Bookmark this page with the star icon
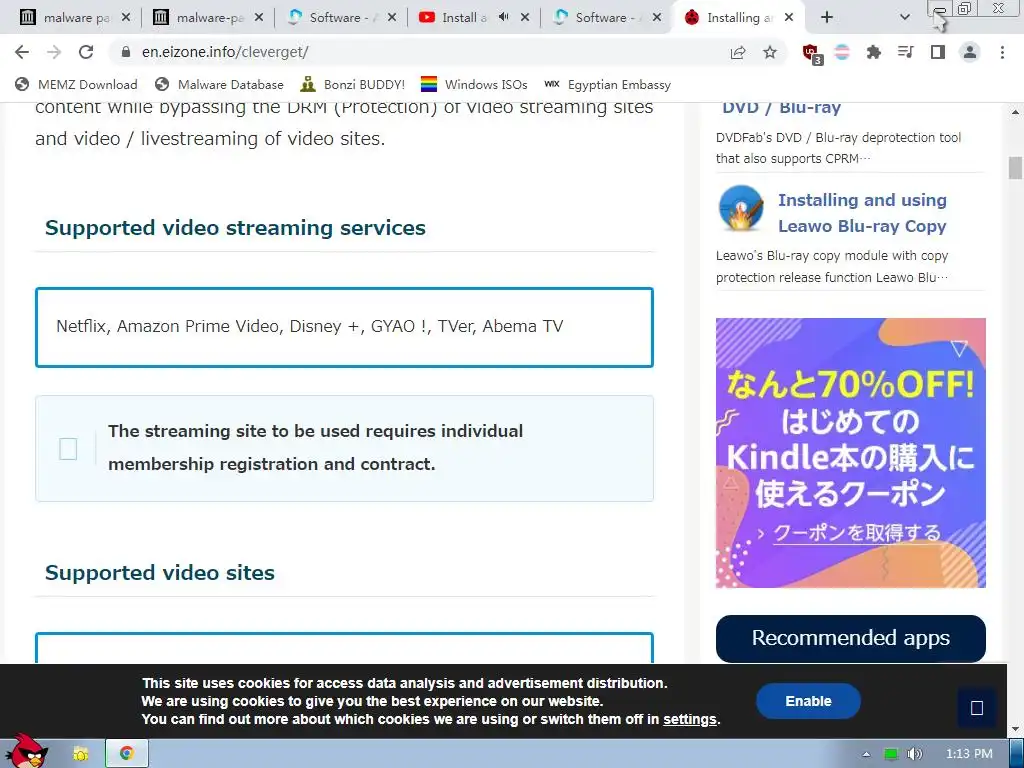 [x=770, y=52]
